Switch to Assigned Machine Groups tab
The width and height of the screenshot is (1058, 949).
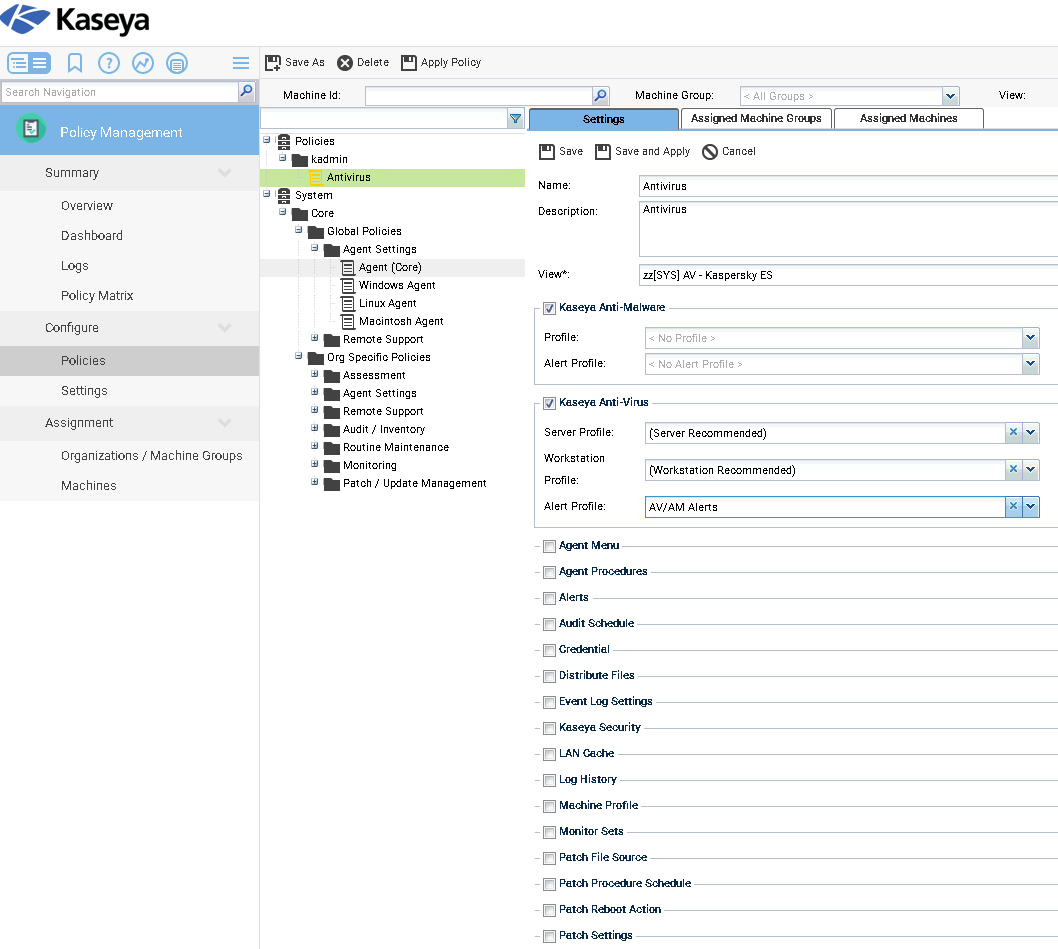pos(755,119)
